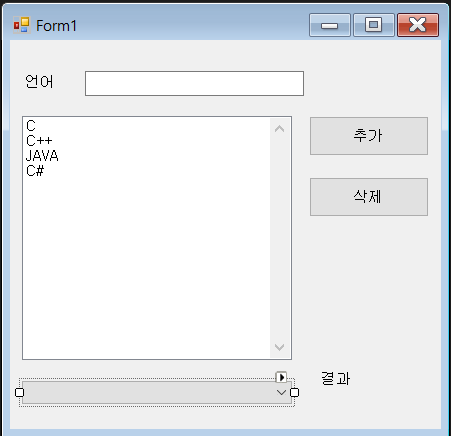Click the 언어 label

[39, 82]
